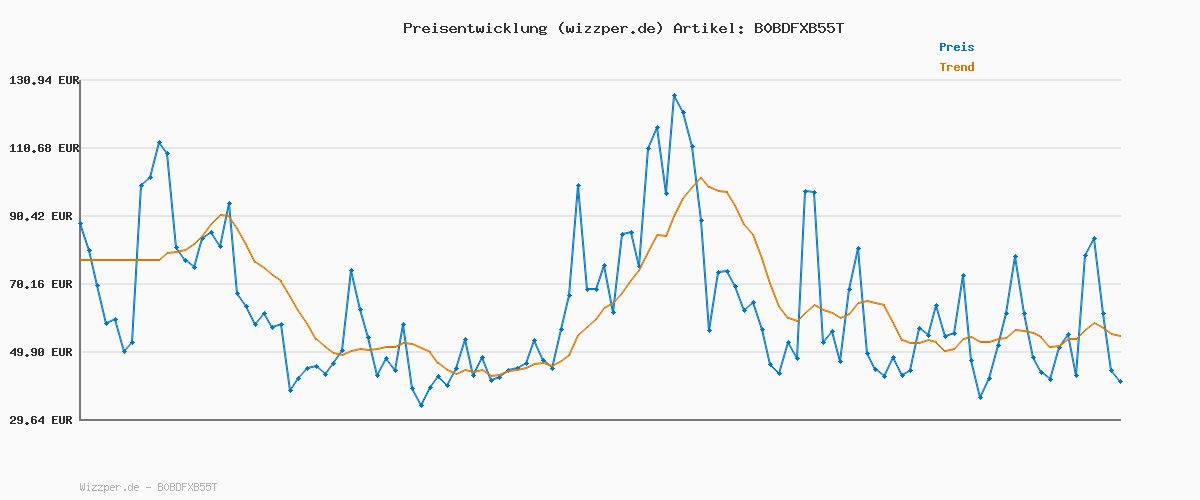
Task: Click the article ID 'B0BDFXB55T' in the title
Action: tap(797, 28)
